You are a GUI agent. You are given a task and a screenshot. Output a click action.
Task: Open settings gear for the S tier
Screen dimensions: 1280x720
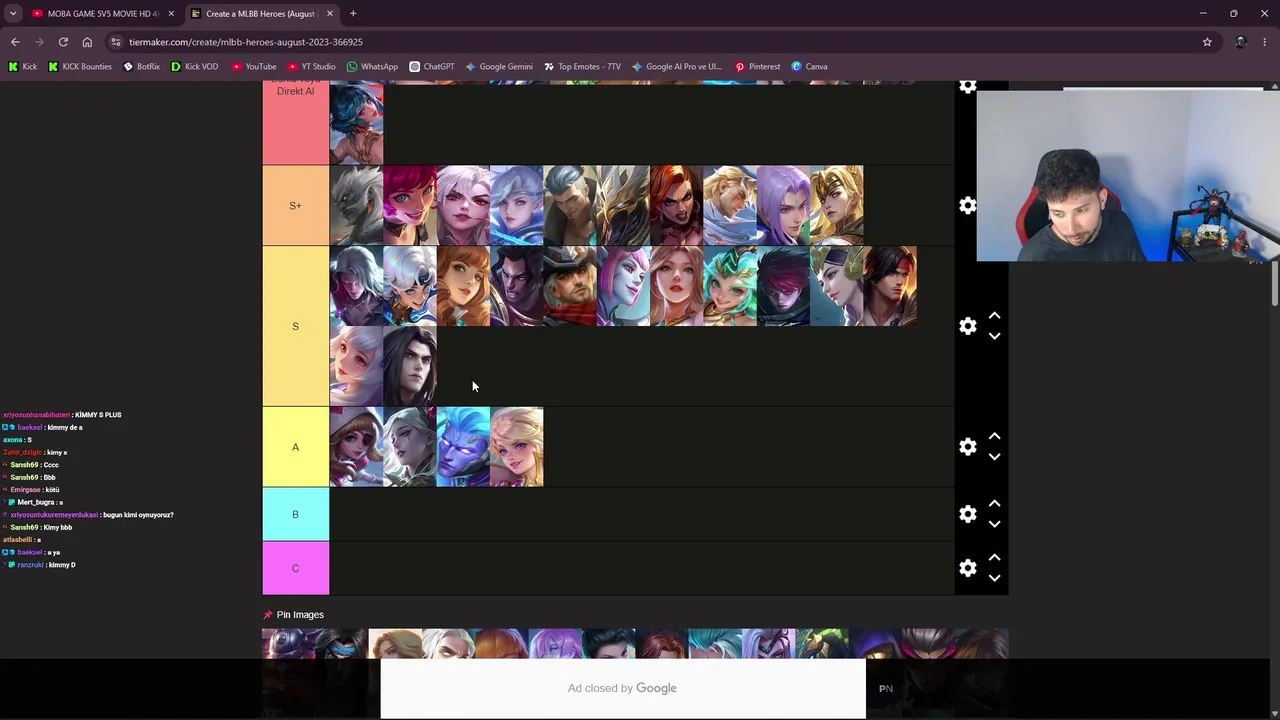[x=967, y=326]
